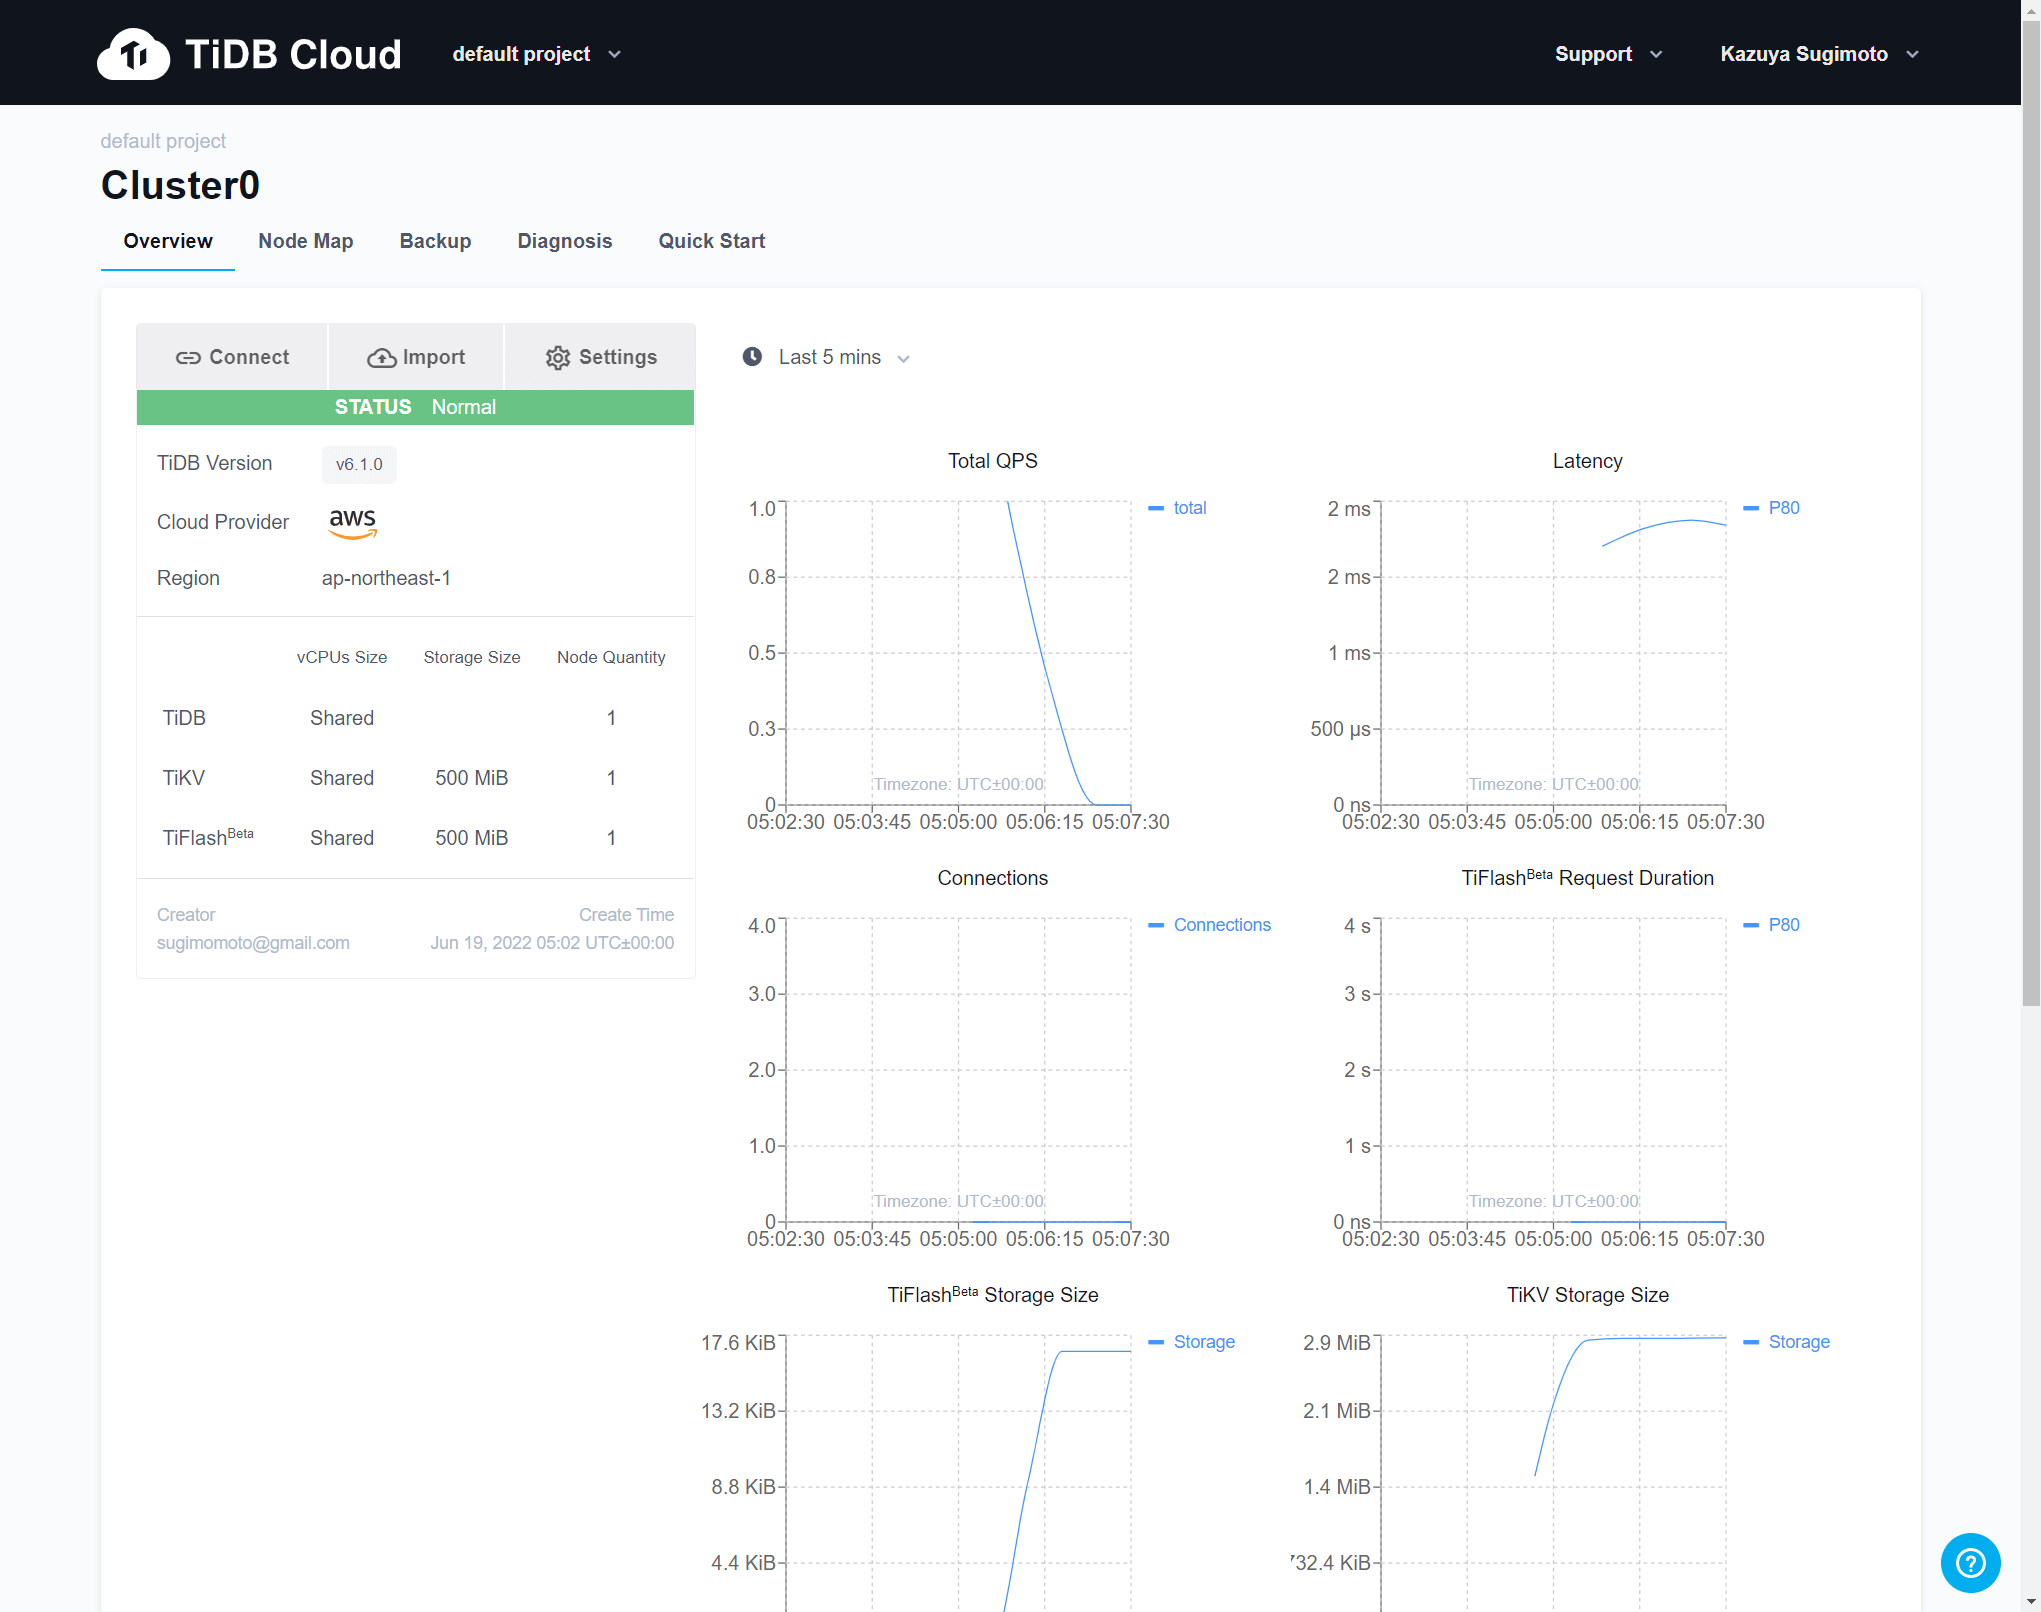
Task: Open the help question mark bubble
Action: (x=1970, y=1562)
